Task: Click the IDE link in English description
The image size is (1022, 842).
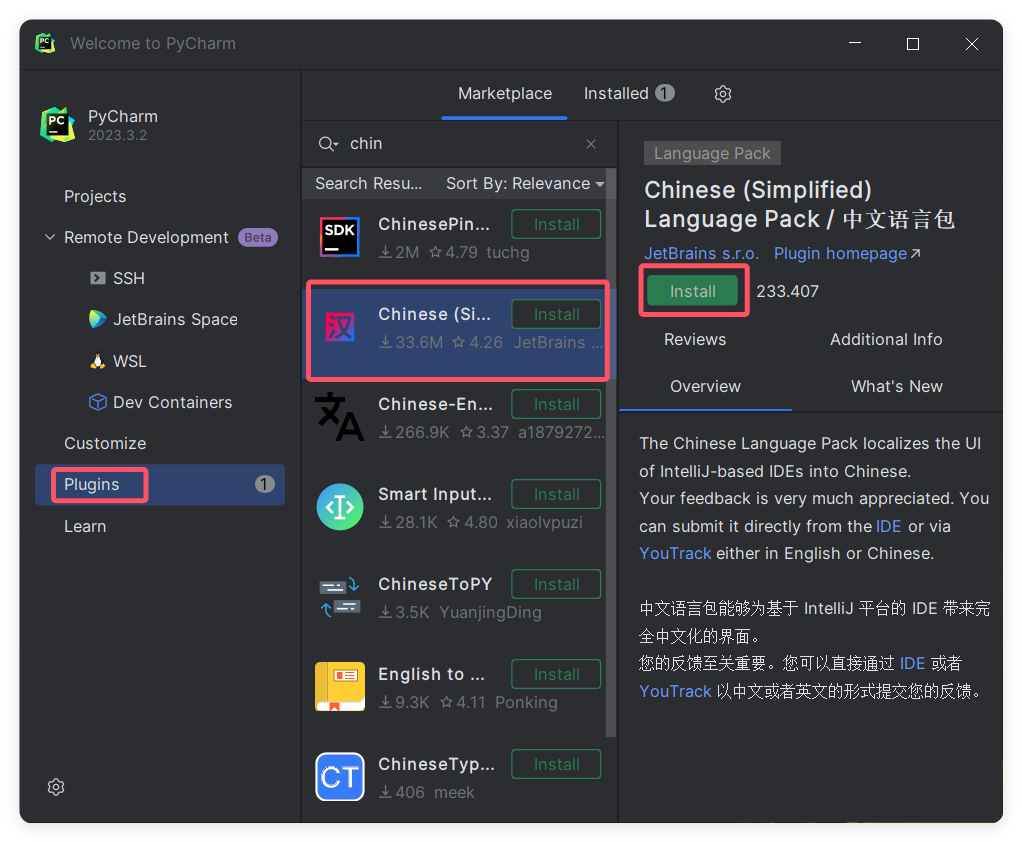Action: 888,526
